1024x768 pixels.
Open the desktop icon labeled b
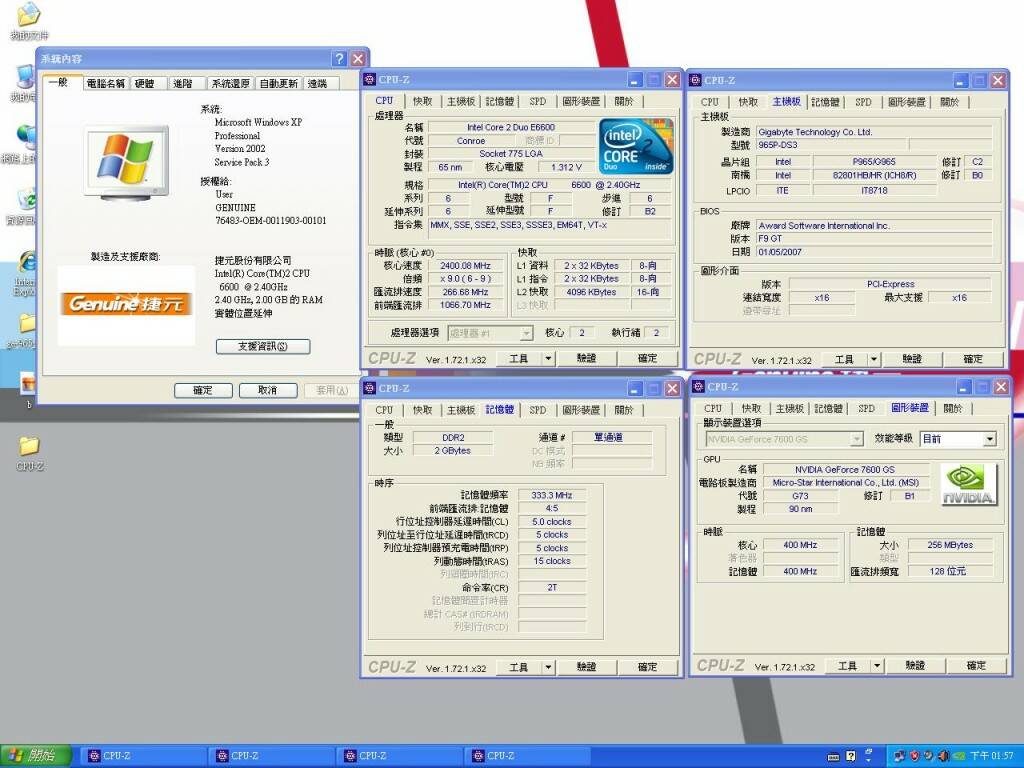pos(27,383)
